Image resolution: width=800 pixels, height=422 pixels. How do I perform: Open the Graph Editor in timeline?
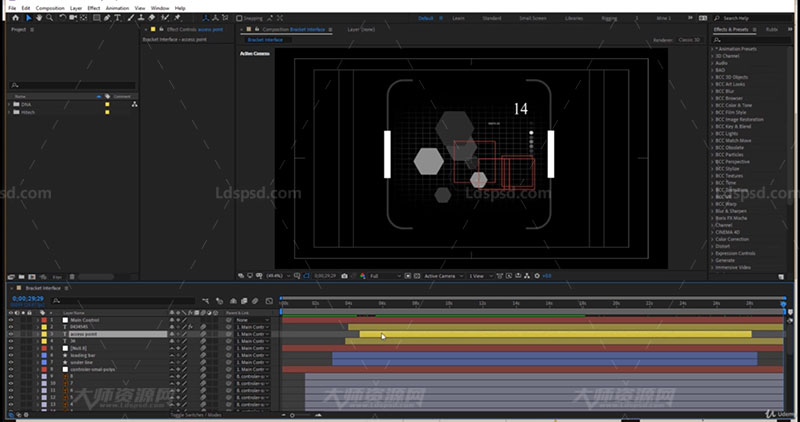click(269, 301)
